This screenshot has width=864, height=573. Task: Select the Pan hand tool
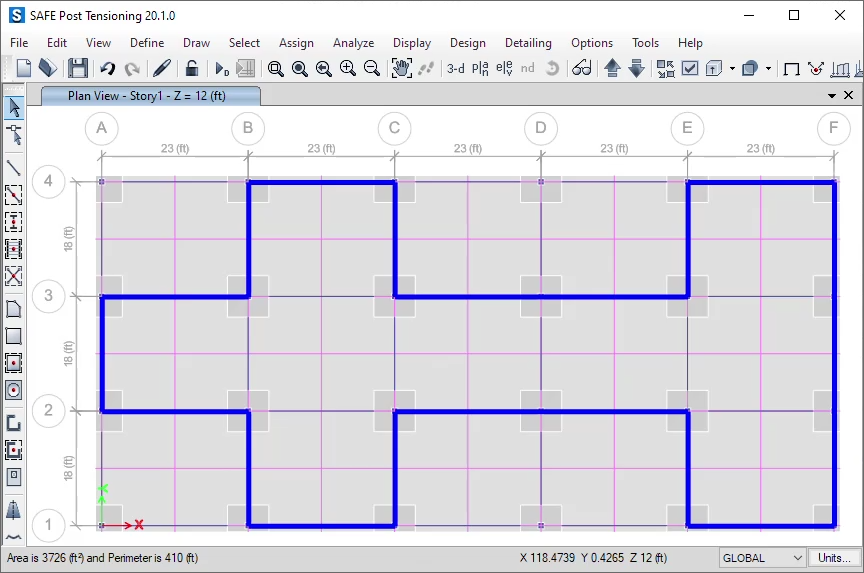pos(401,68)
